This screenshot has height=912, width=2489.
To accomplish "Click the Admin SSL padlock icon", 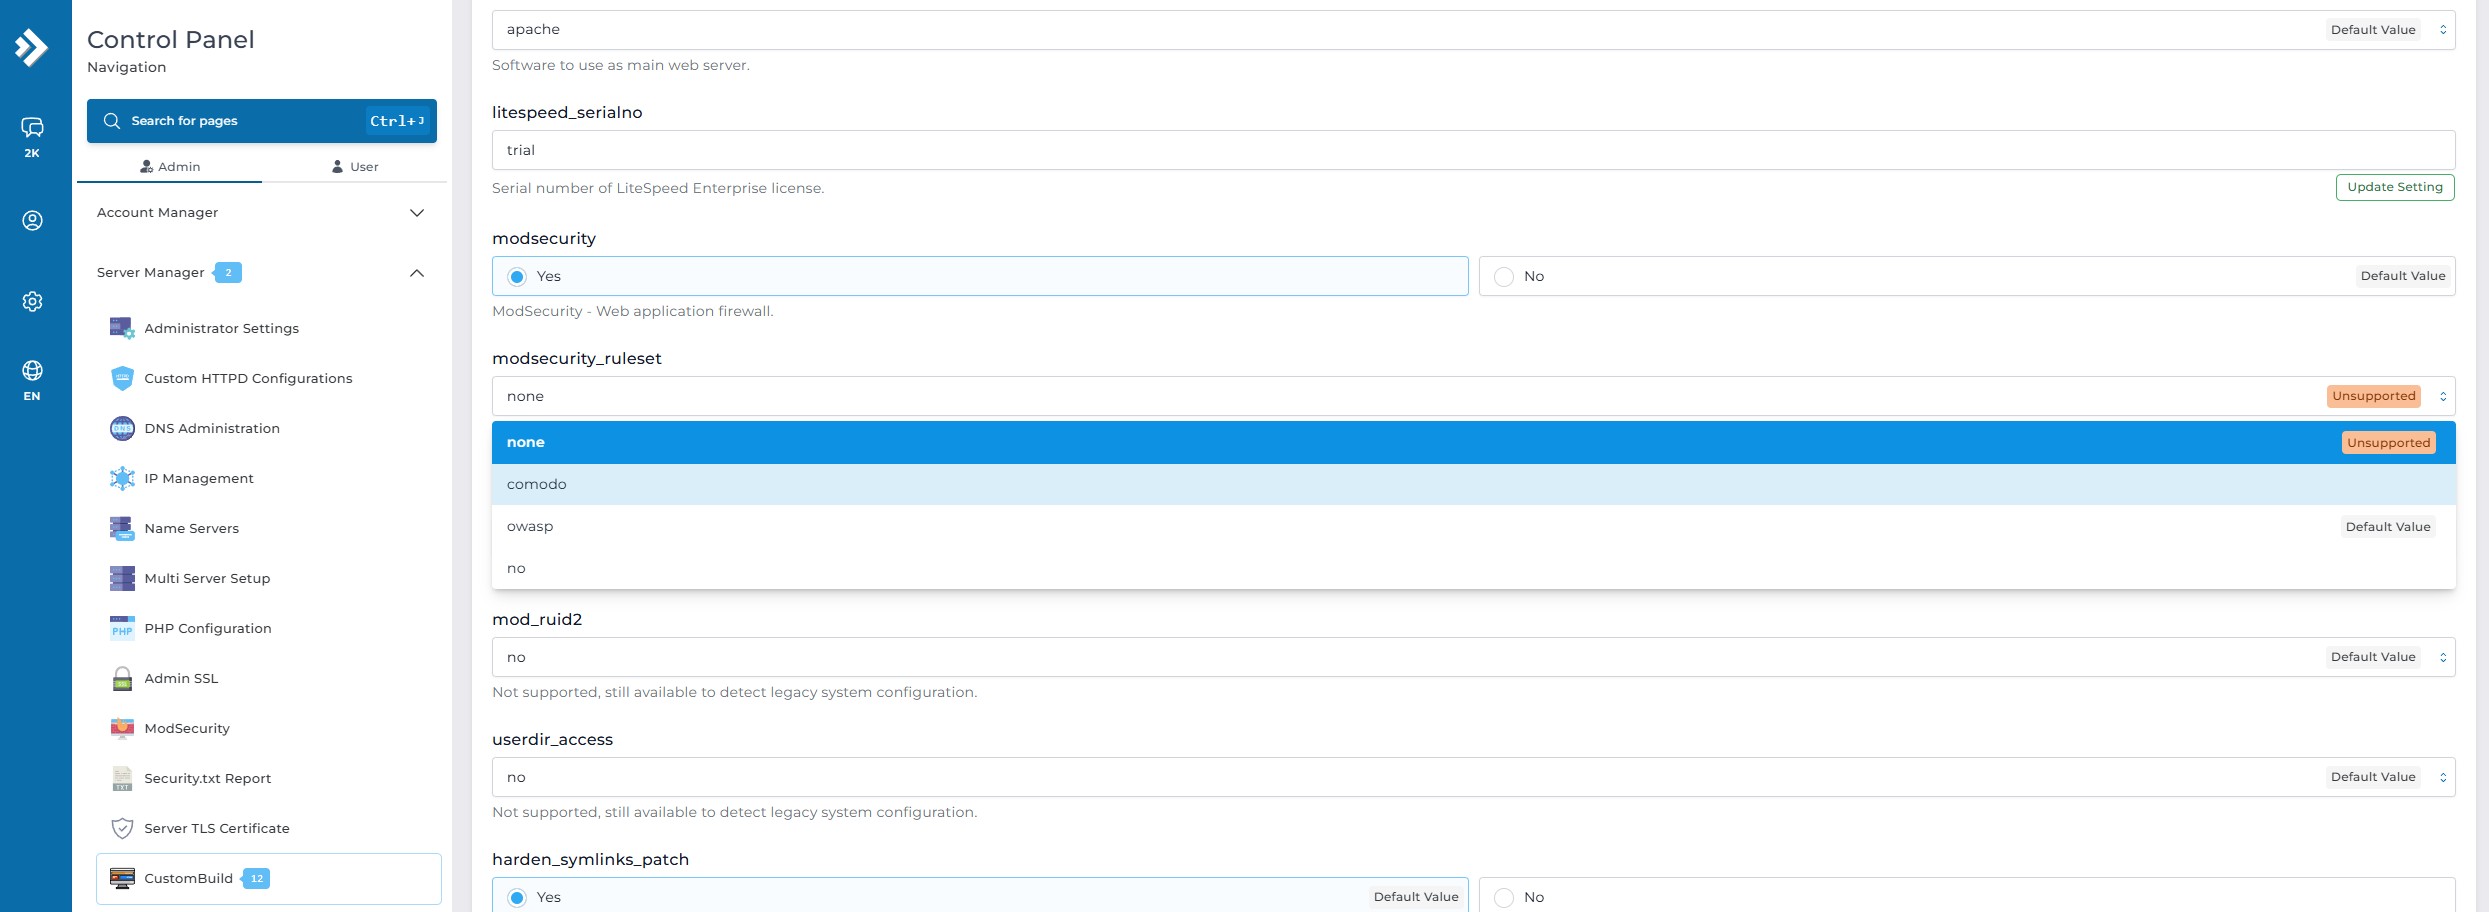I will tap(122, 678).
